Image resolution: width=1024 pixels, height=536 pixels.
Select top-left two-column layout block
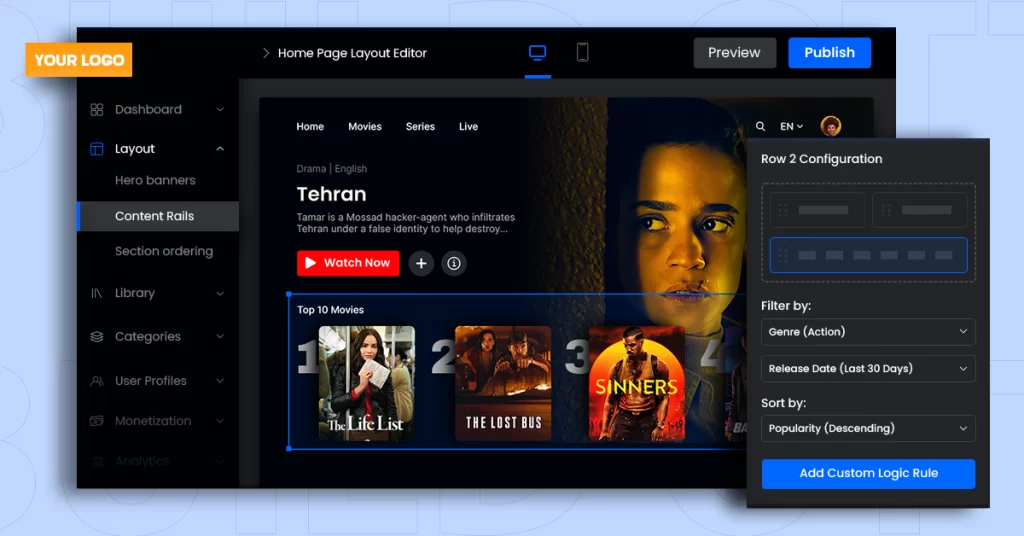pos(817,210)
